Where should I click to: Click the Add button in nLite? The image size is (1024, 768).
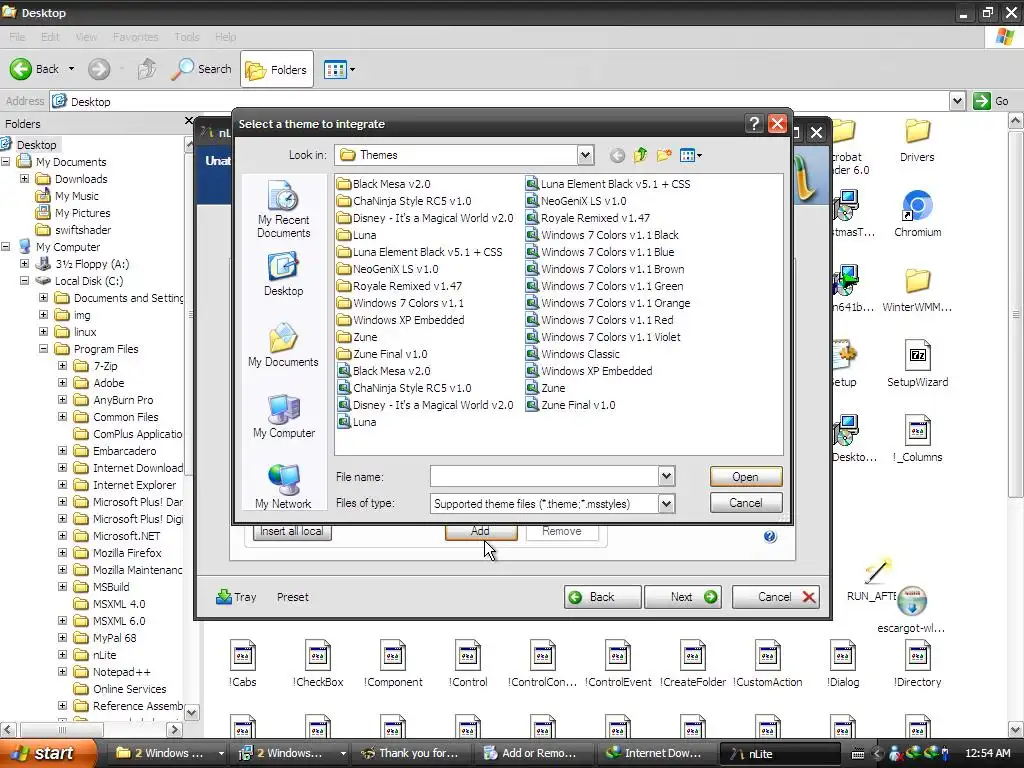pos(481,532)
